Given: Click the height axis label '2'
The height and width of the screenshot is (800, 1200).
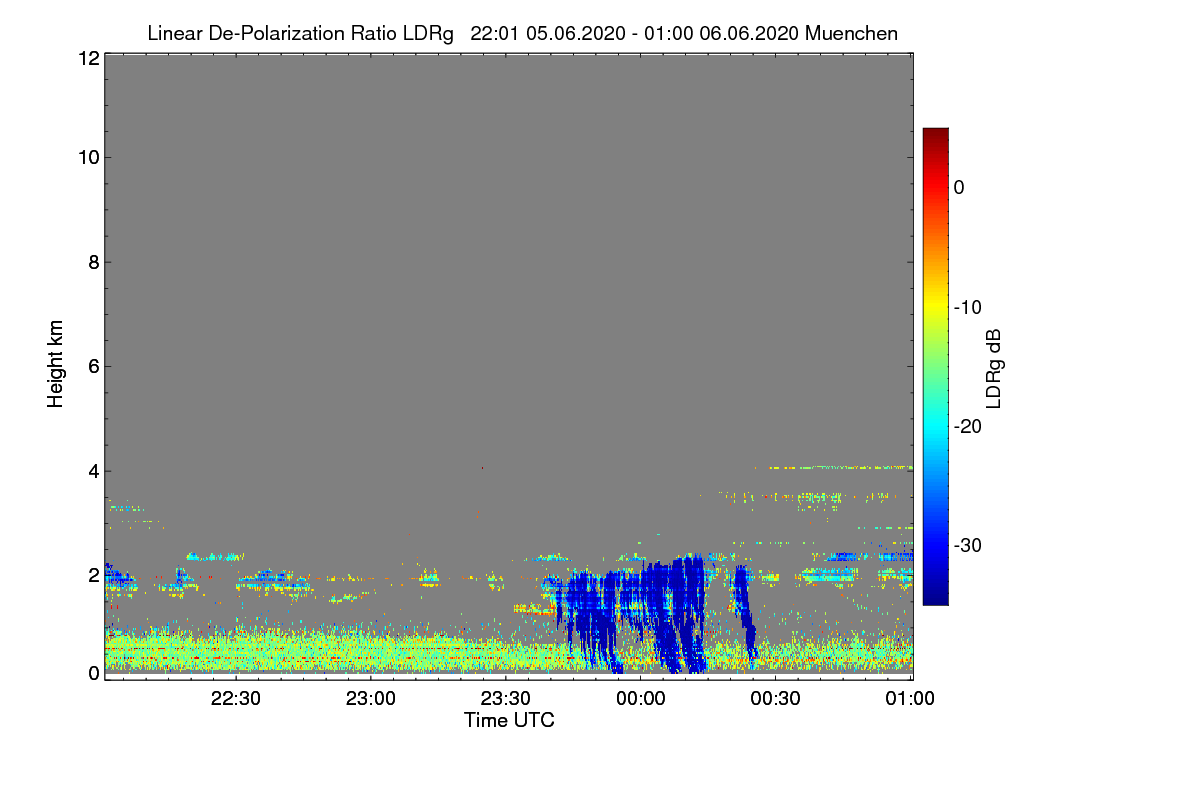Looking at the screenshot, I should point(93,574).
